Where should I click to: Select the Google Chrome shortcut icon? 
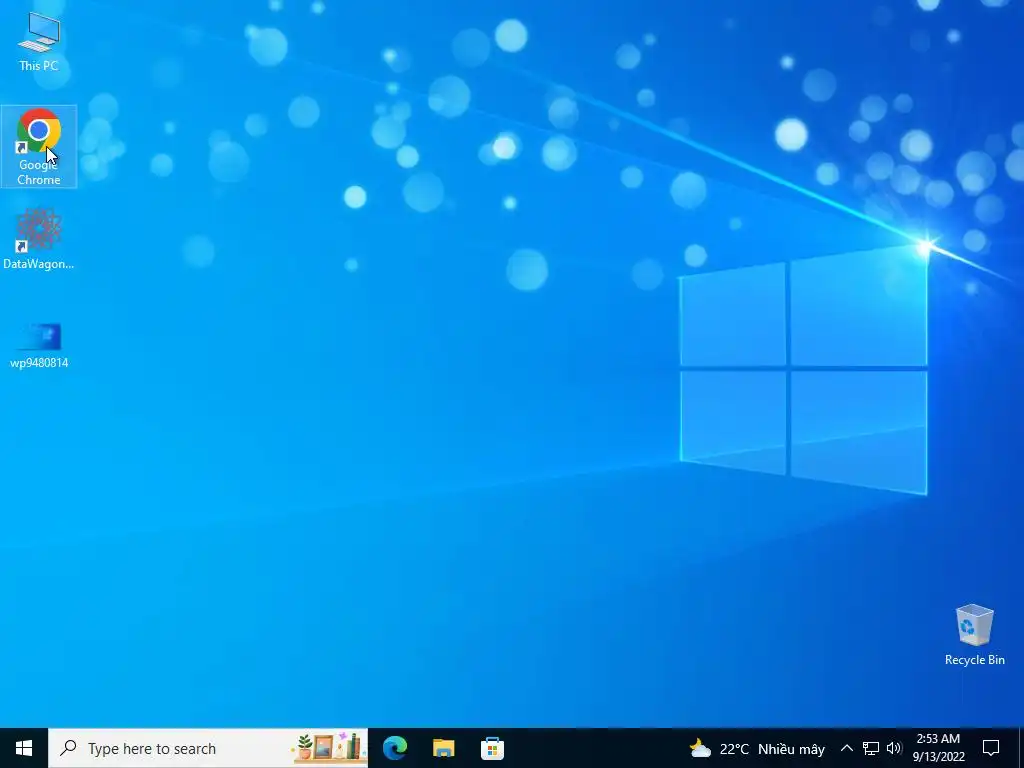[39, 146]
